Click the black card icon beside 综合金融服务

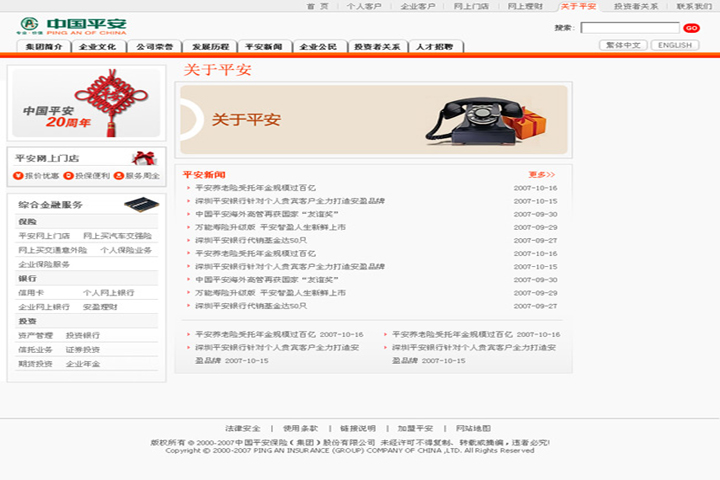[141, 204]
